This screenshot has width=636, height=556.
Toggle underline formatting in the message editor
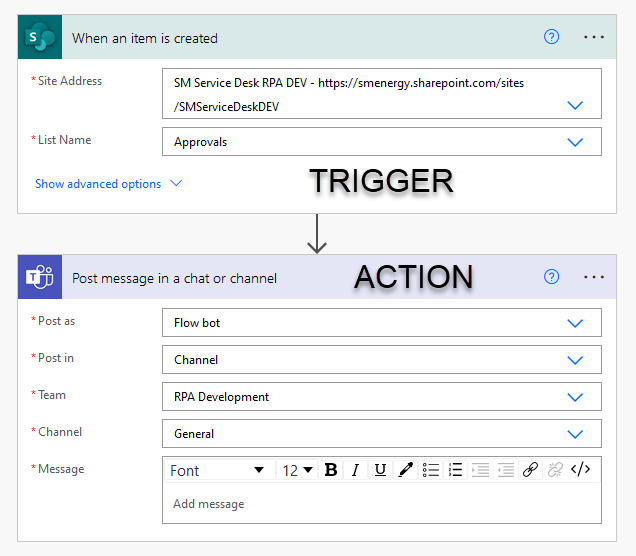380,470
